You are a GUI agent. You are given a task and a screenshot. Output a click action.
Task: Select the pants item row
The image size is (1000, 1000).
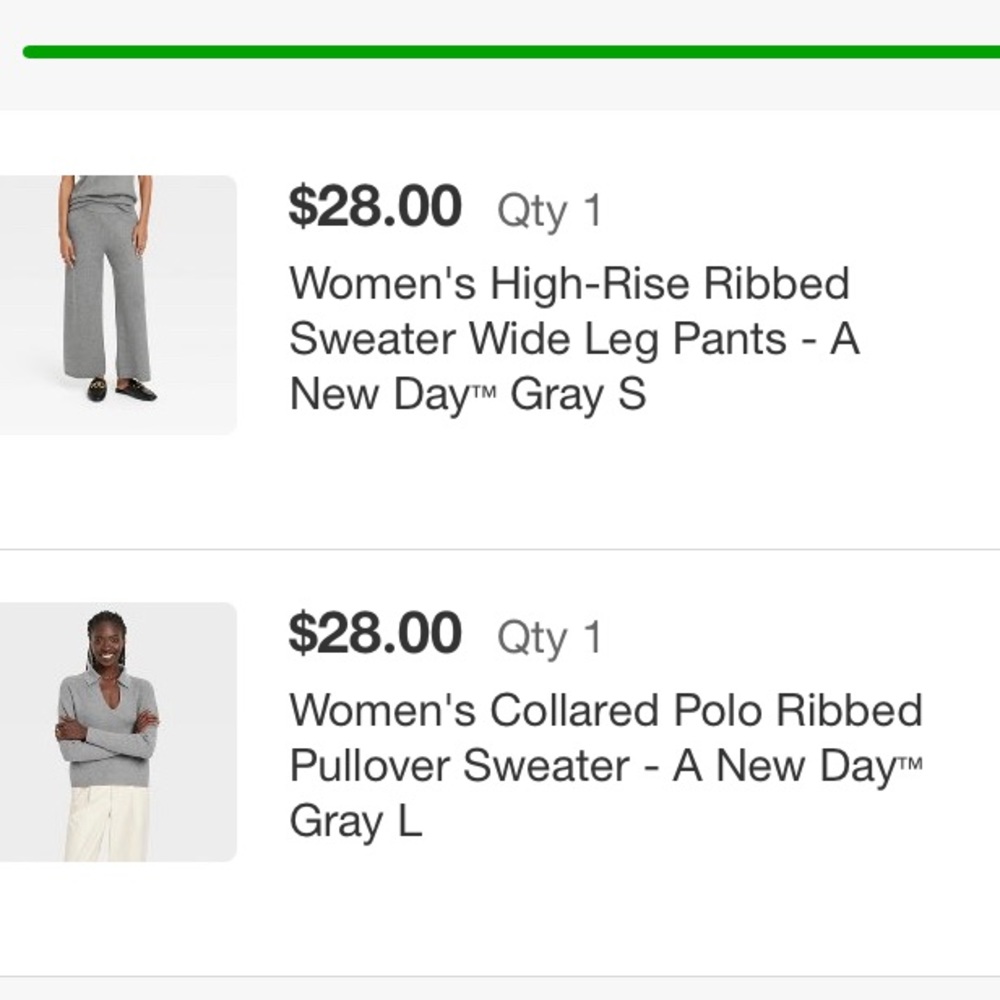pos(500,300)
